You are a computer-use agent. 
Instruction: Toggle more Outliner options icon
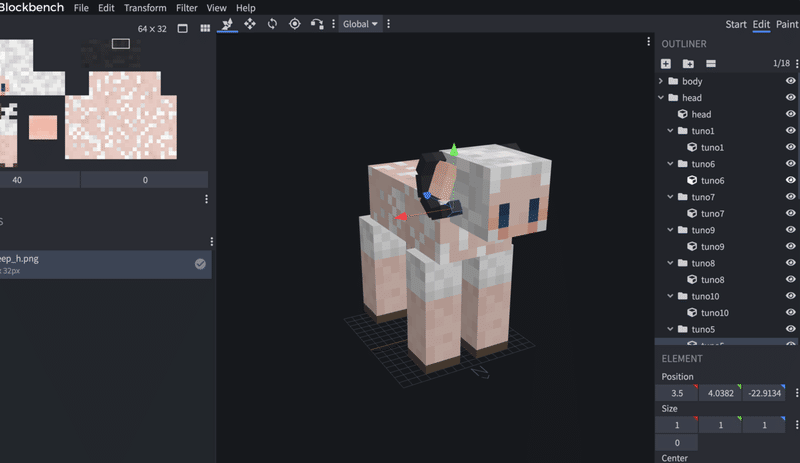[711, 63]
